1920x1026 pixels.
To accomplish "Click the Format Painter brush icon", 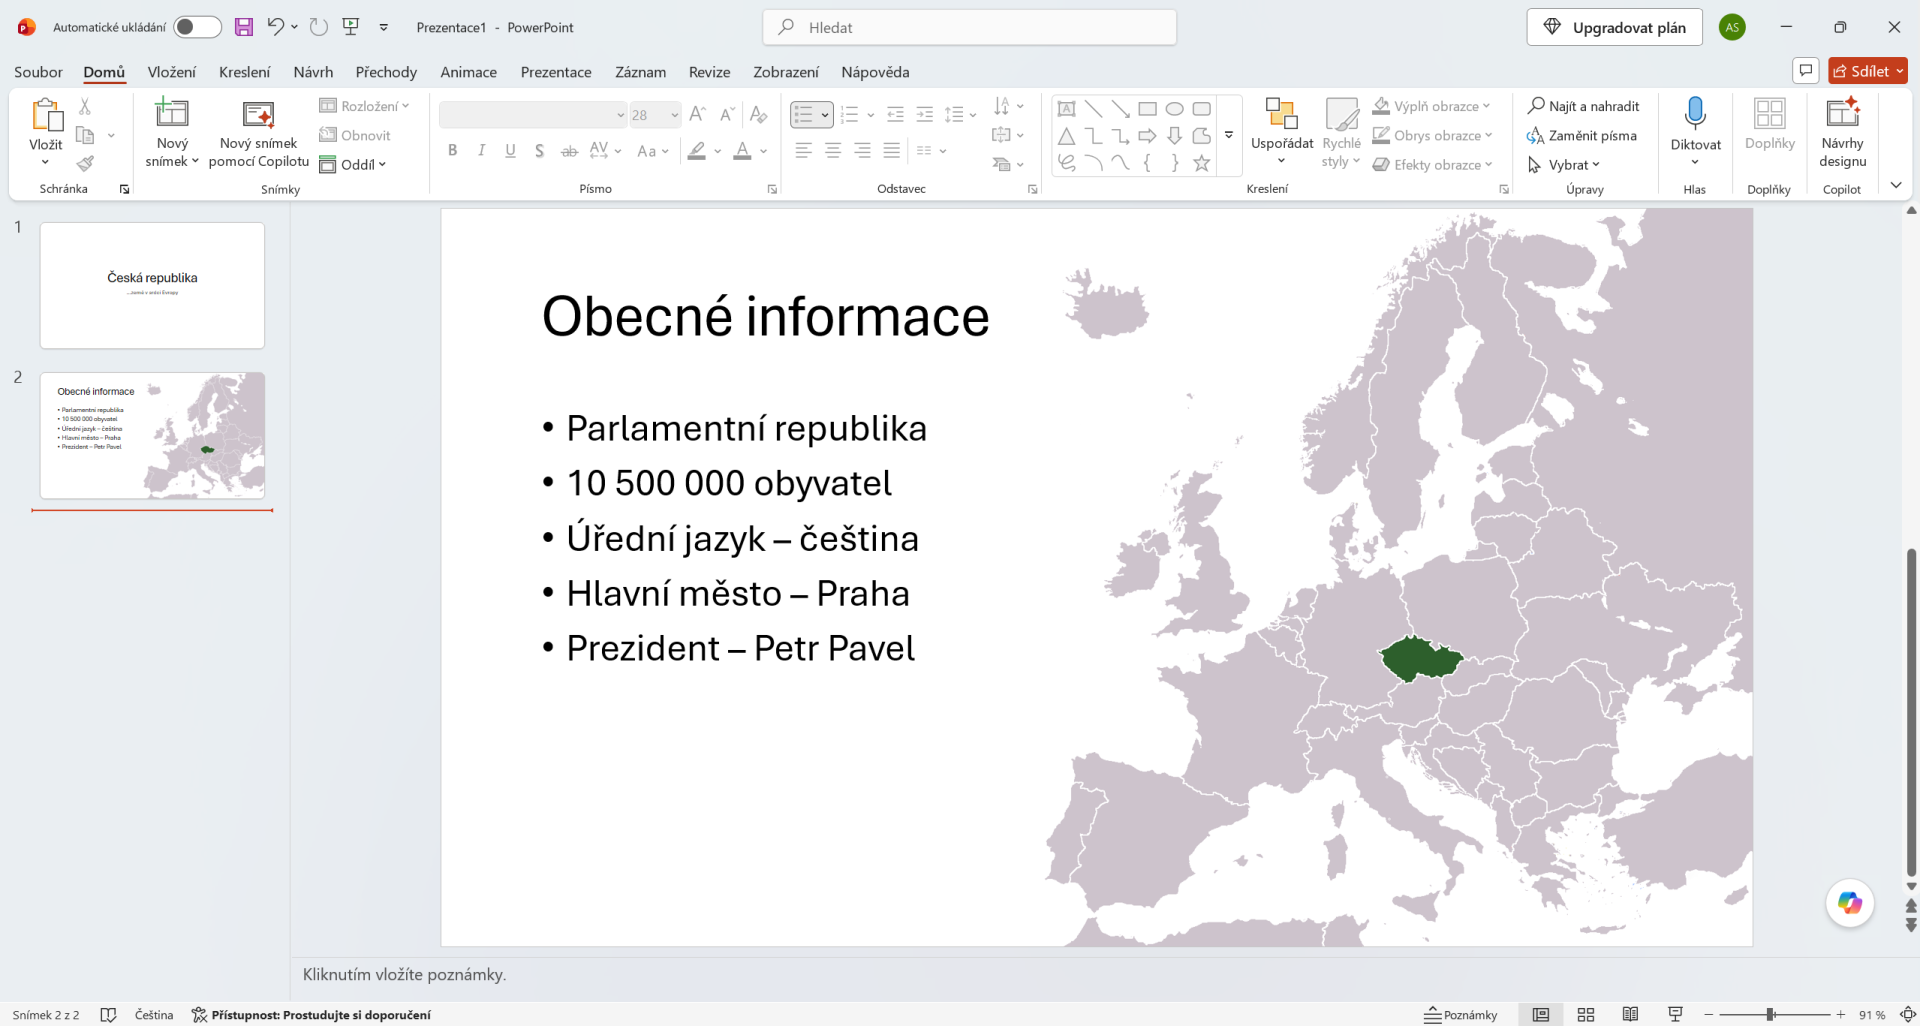I will [85, 163].
